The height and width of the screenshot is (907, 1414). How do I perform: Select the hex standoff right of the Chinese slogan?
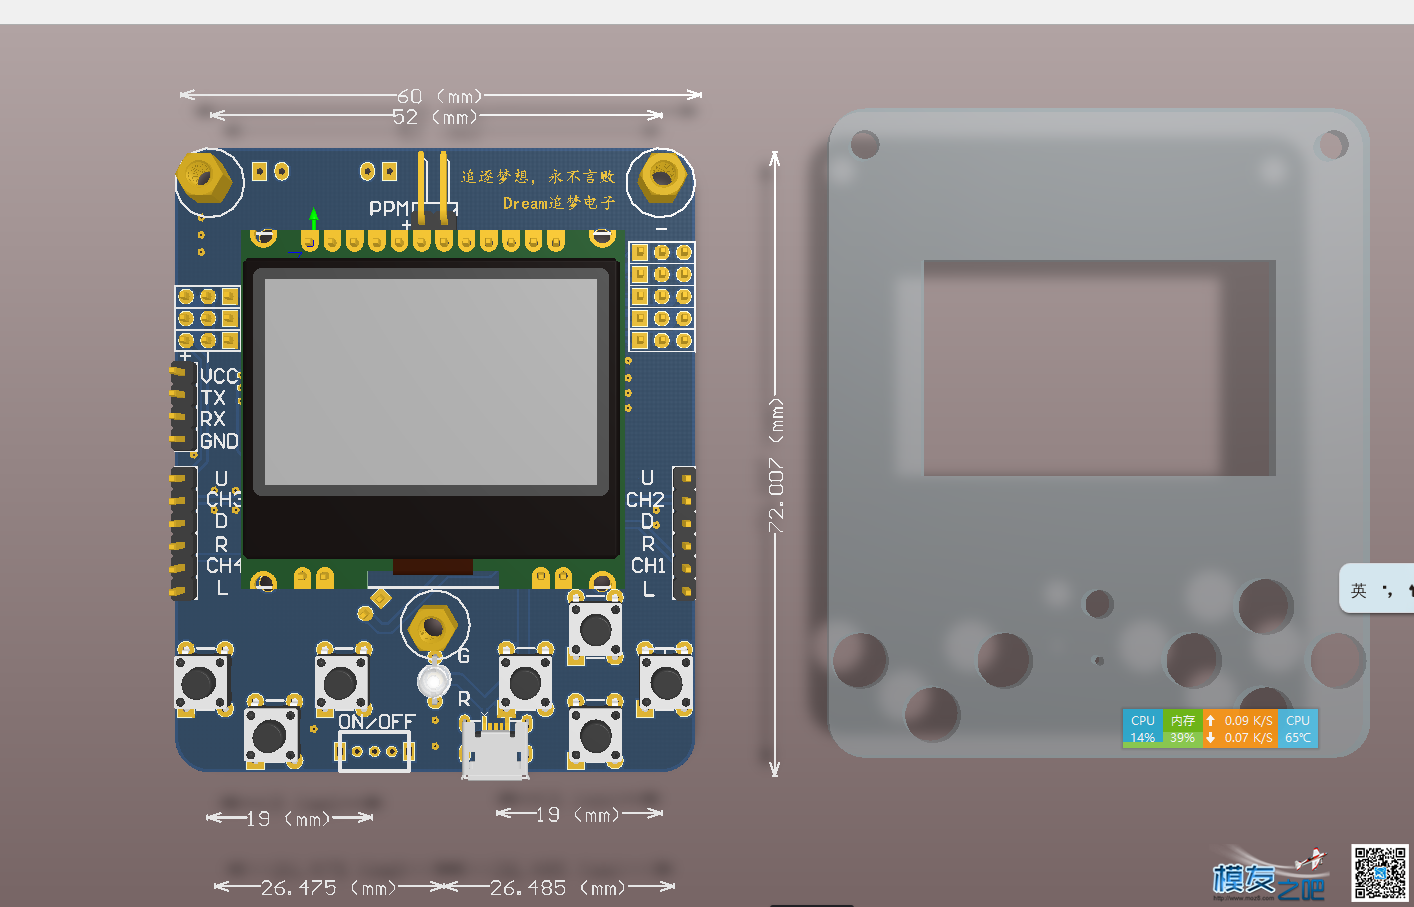pyautogui.click(x=660, y=179)
